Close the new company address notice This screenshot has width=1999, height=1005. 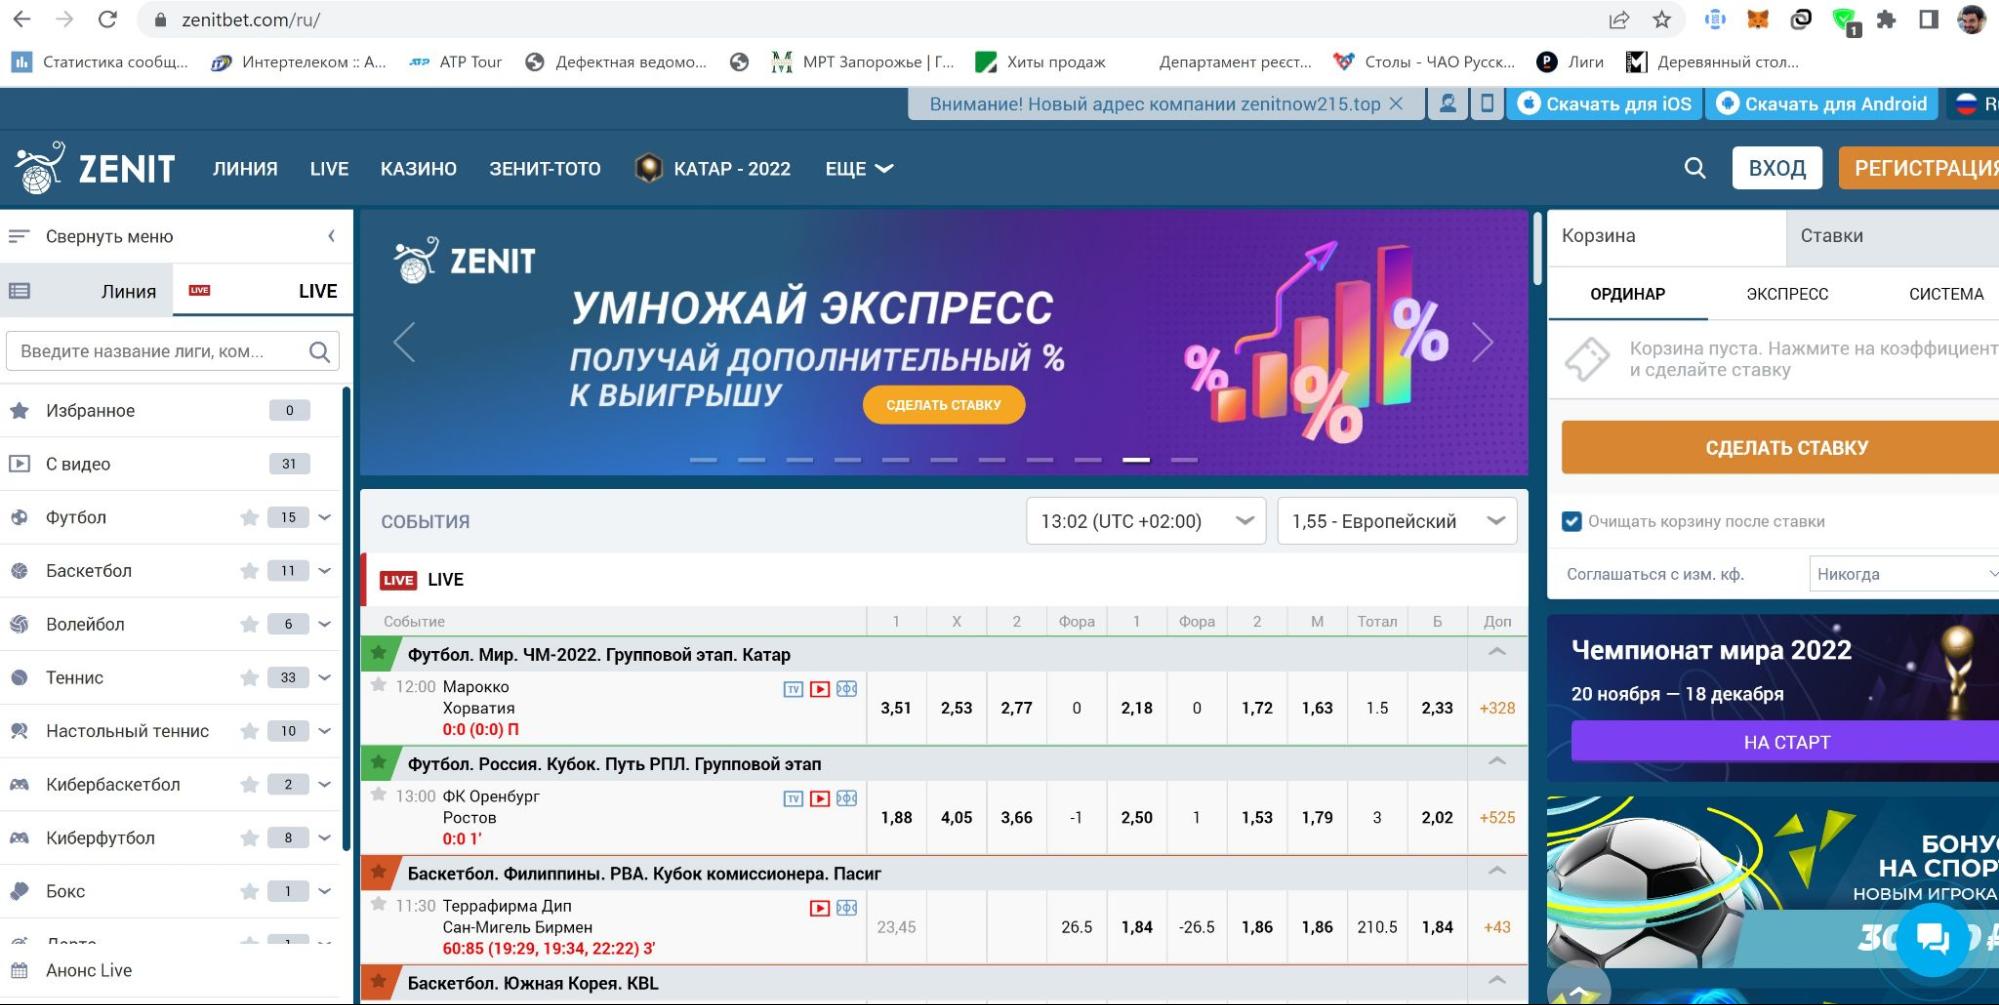pyautogui.click(x=1397, y=103)
